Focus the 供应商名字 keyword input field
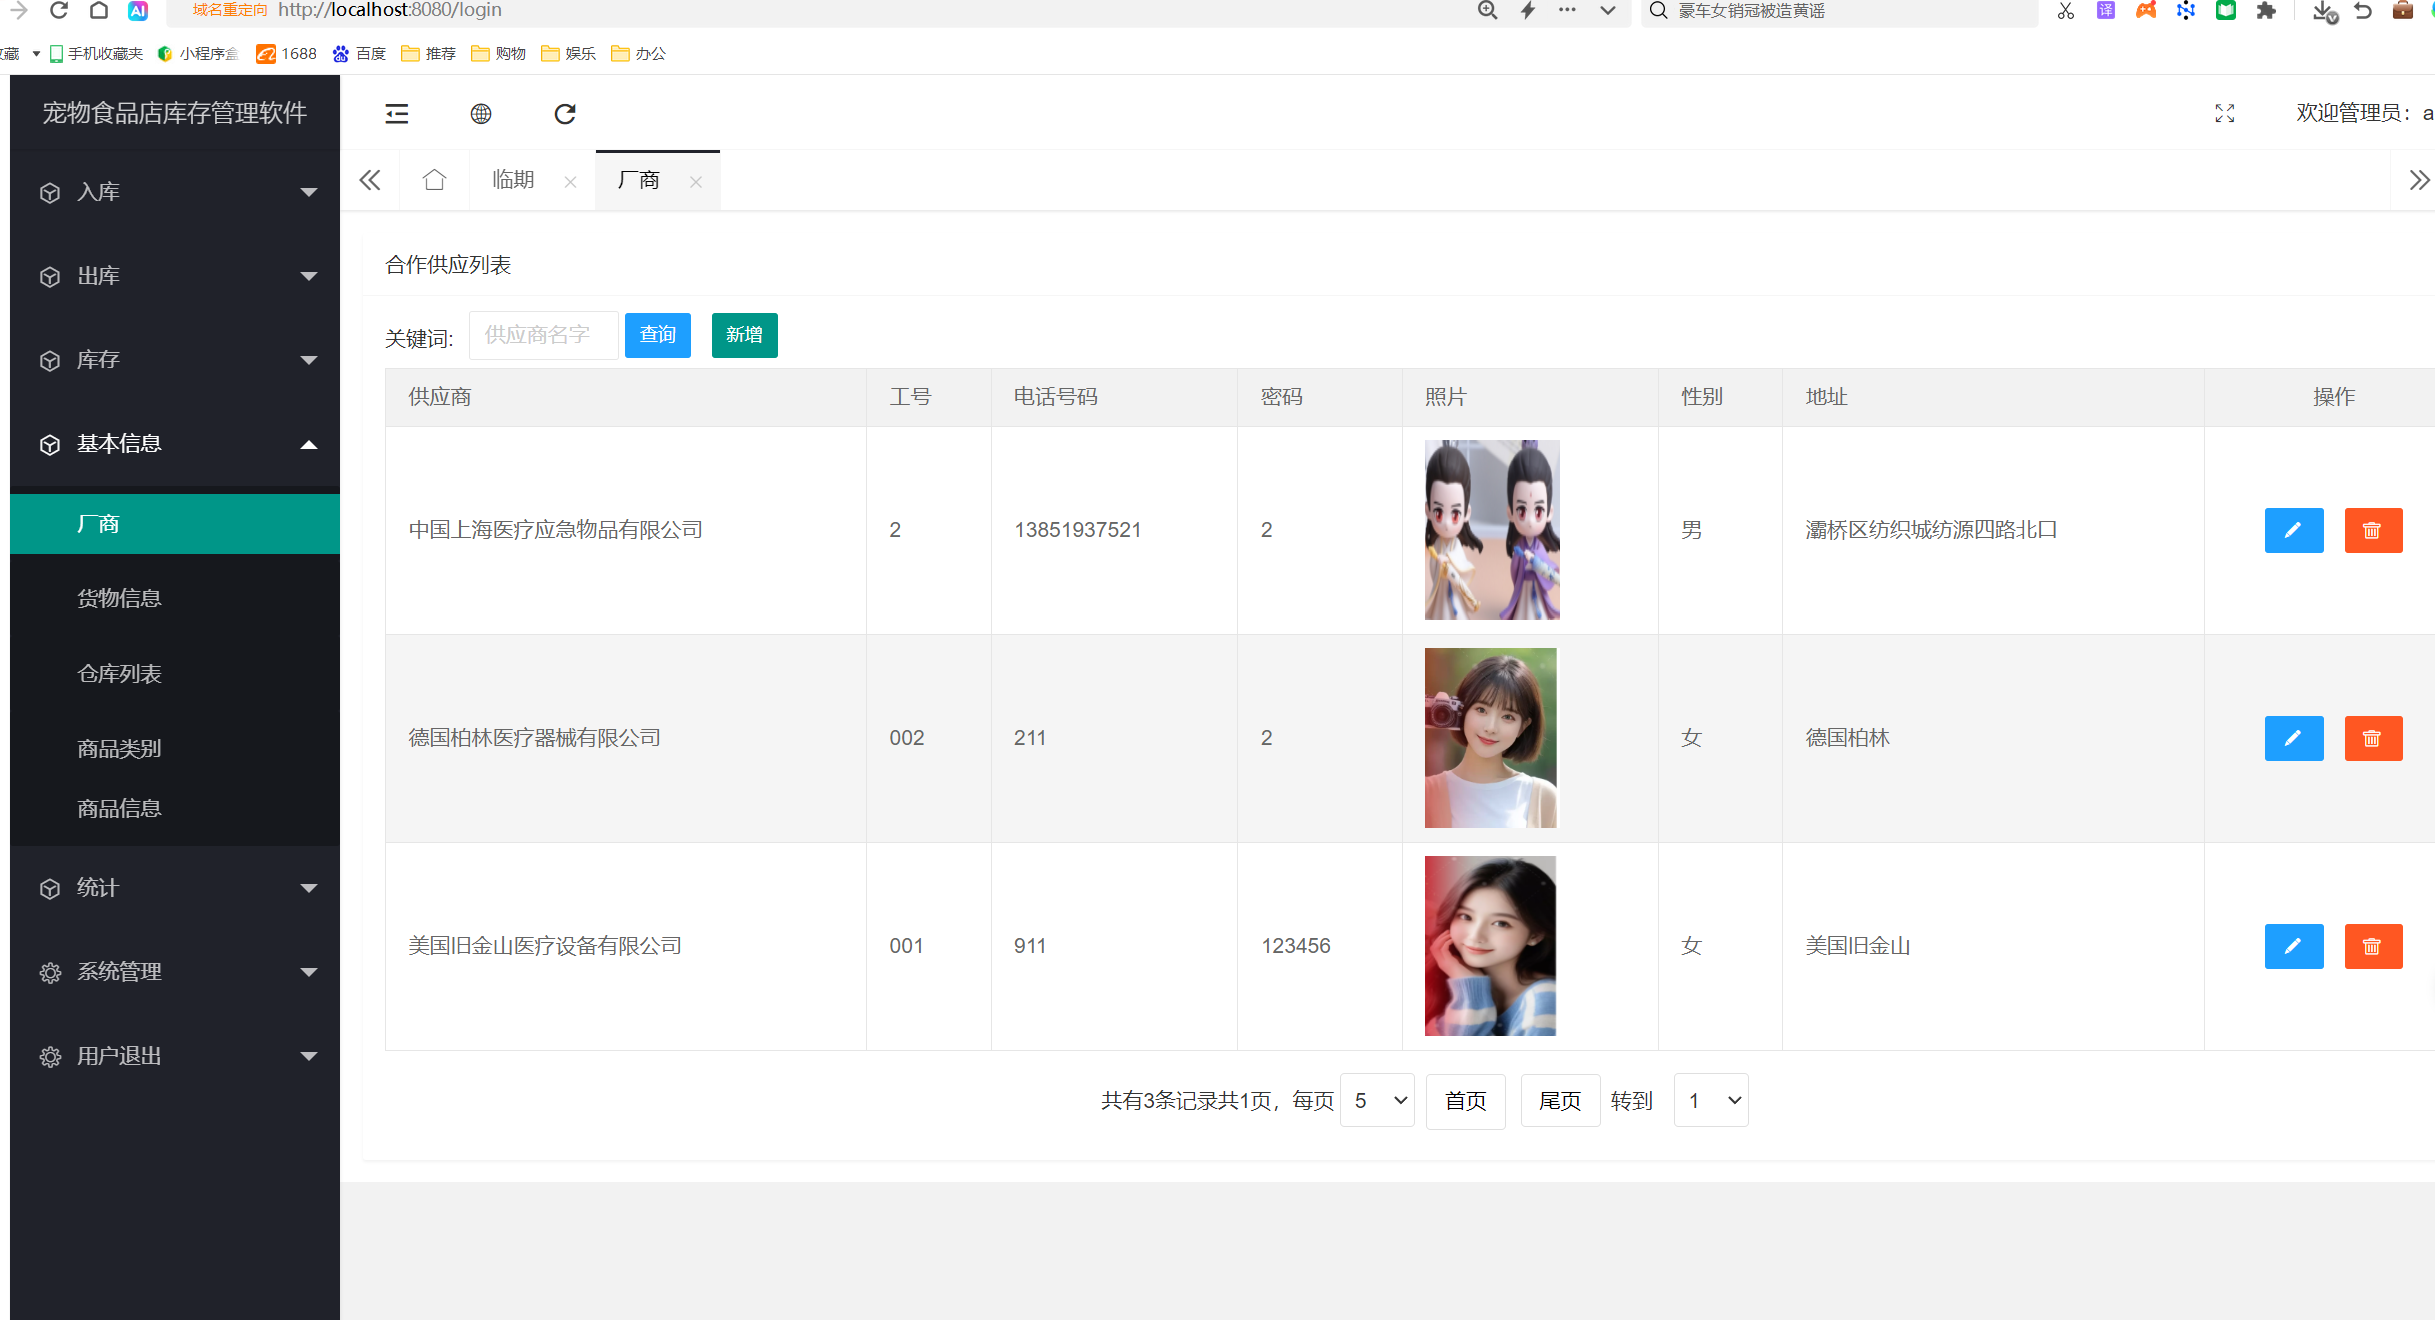The width and height of the screenshot is (2435, 1320). (542, 335)
